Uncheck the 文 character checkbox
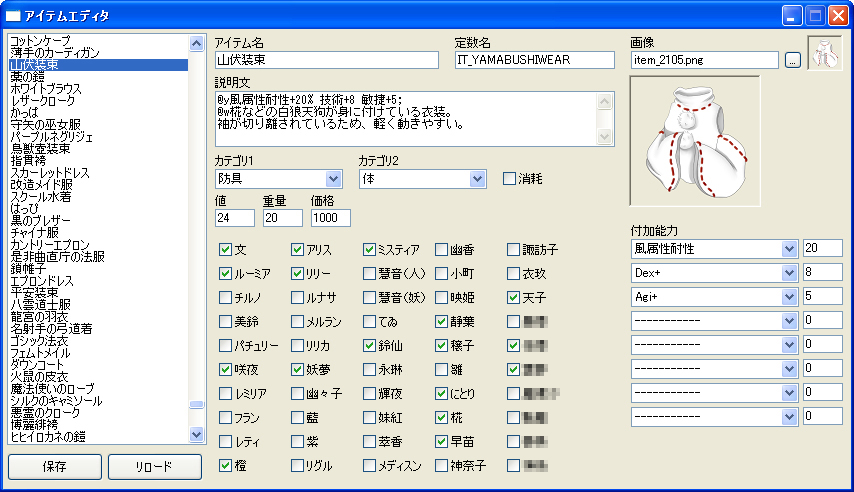854x492 pixels. point(225,249)
